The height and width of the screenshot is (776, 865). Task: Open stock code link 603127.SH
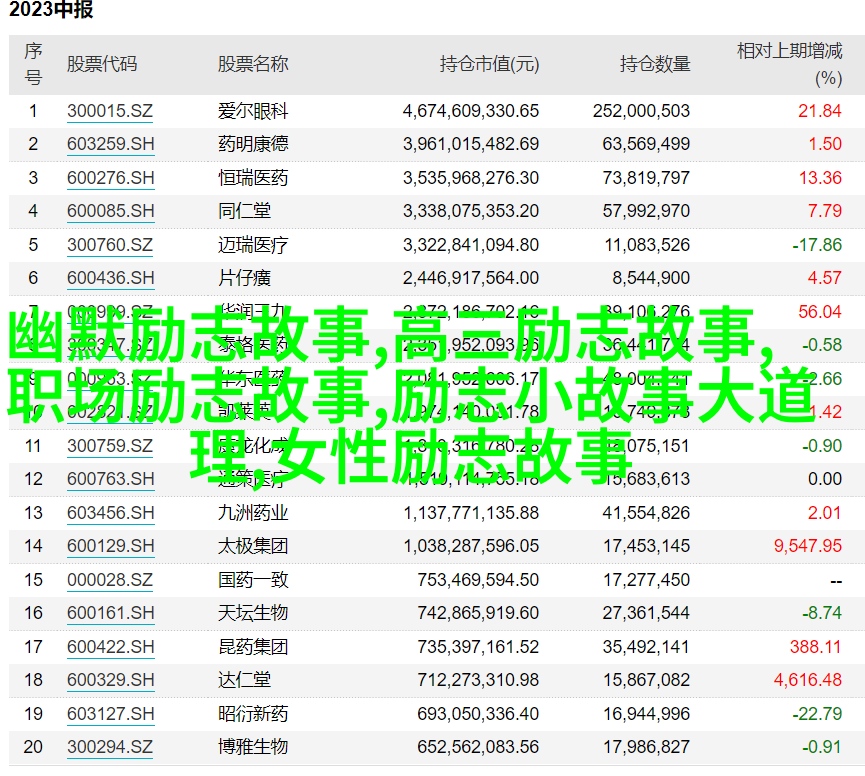point(110,714)
